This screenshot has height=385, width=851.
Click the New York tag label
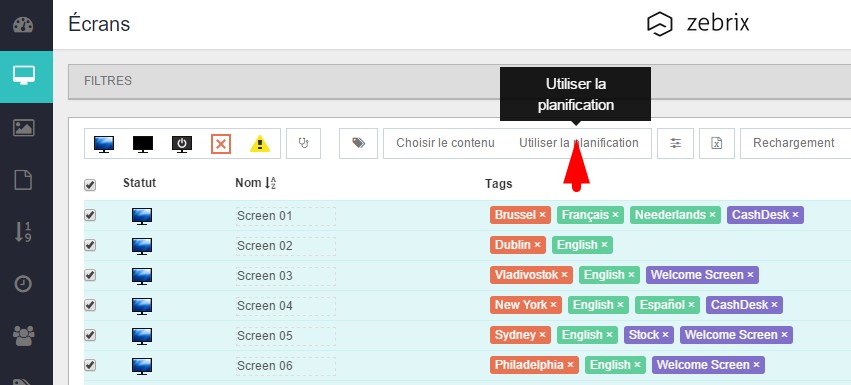[521, 305]
